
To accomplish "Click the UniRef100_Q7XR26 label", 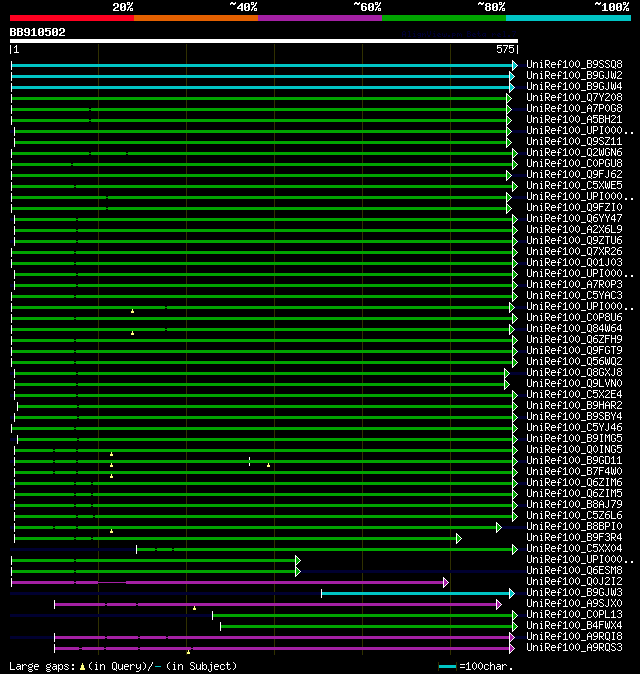I will pyautogui.click(x=574, y=251).
